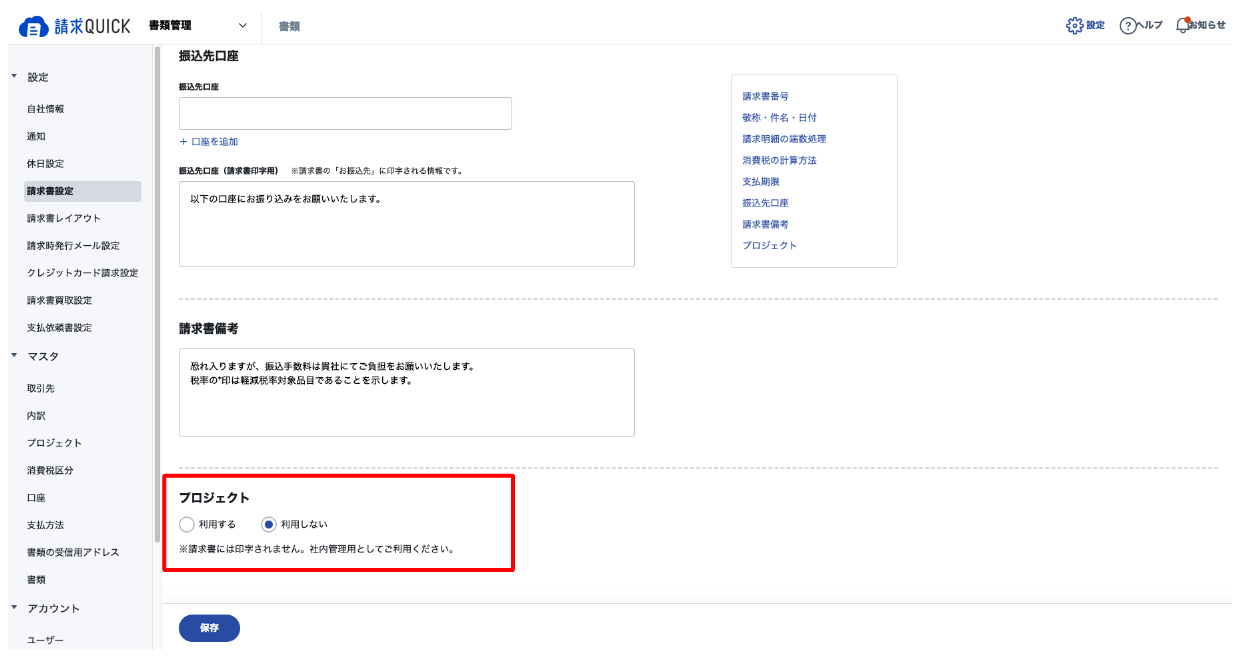Viewport: 1237px width, 657px height.
Task: Click the 振込先口座 input field
Action: coord(345,113)
